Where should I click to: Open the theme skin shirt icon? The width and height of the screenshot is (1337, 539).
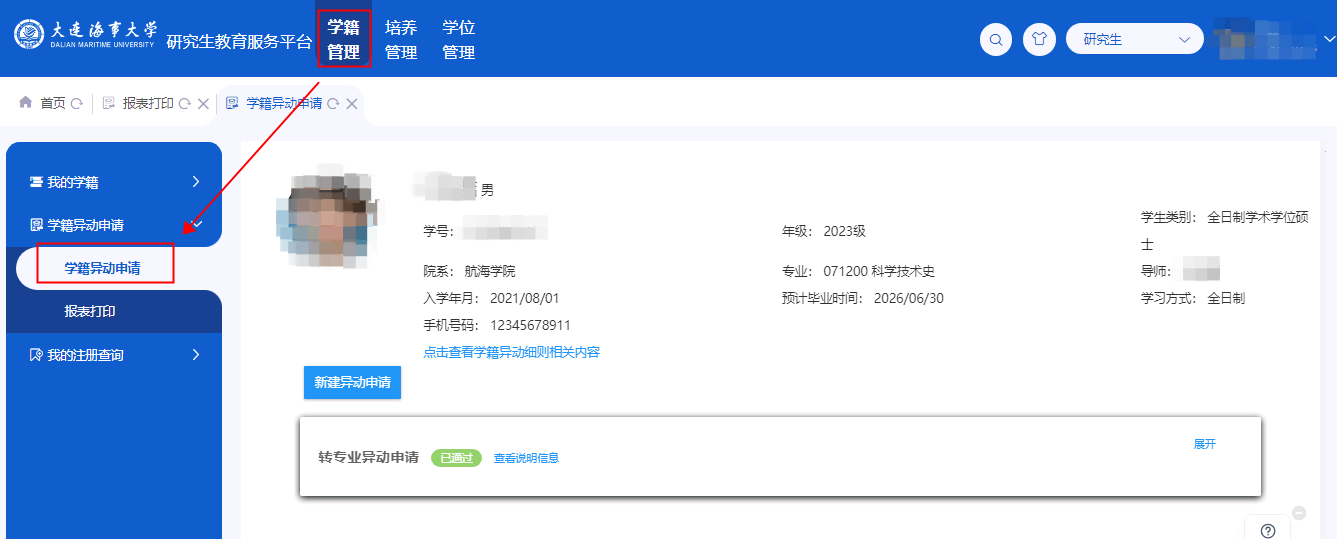tap(1039, 40)
